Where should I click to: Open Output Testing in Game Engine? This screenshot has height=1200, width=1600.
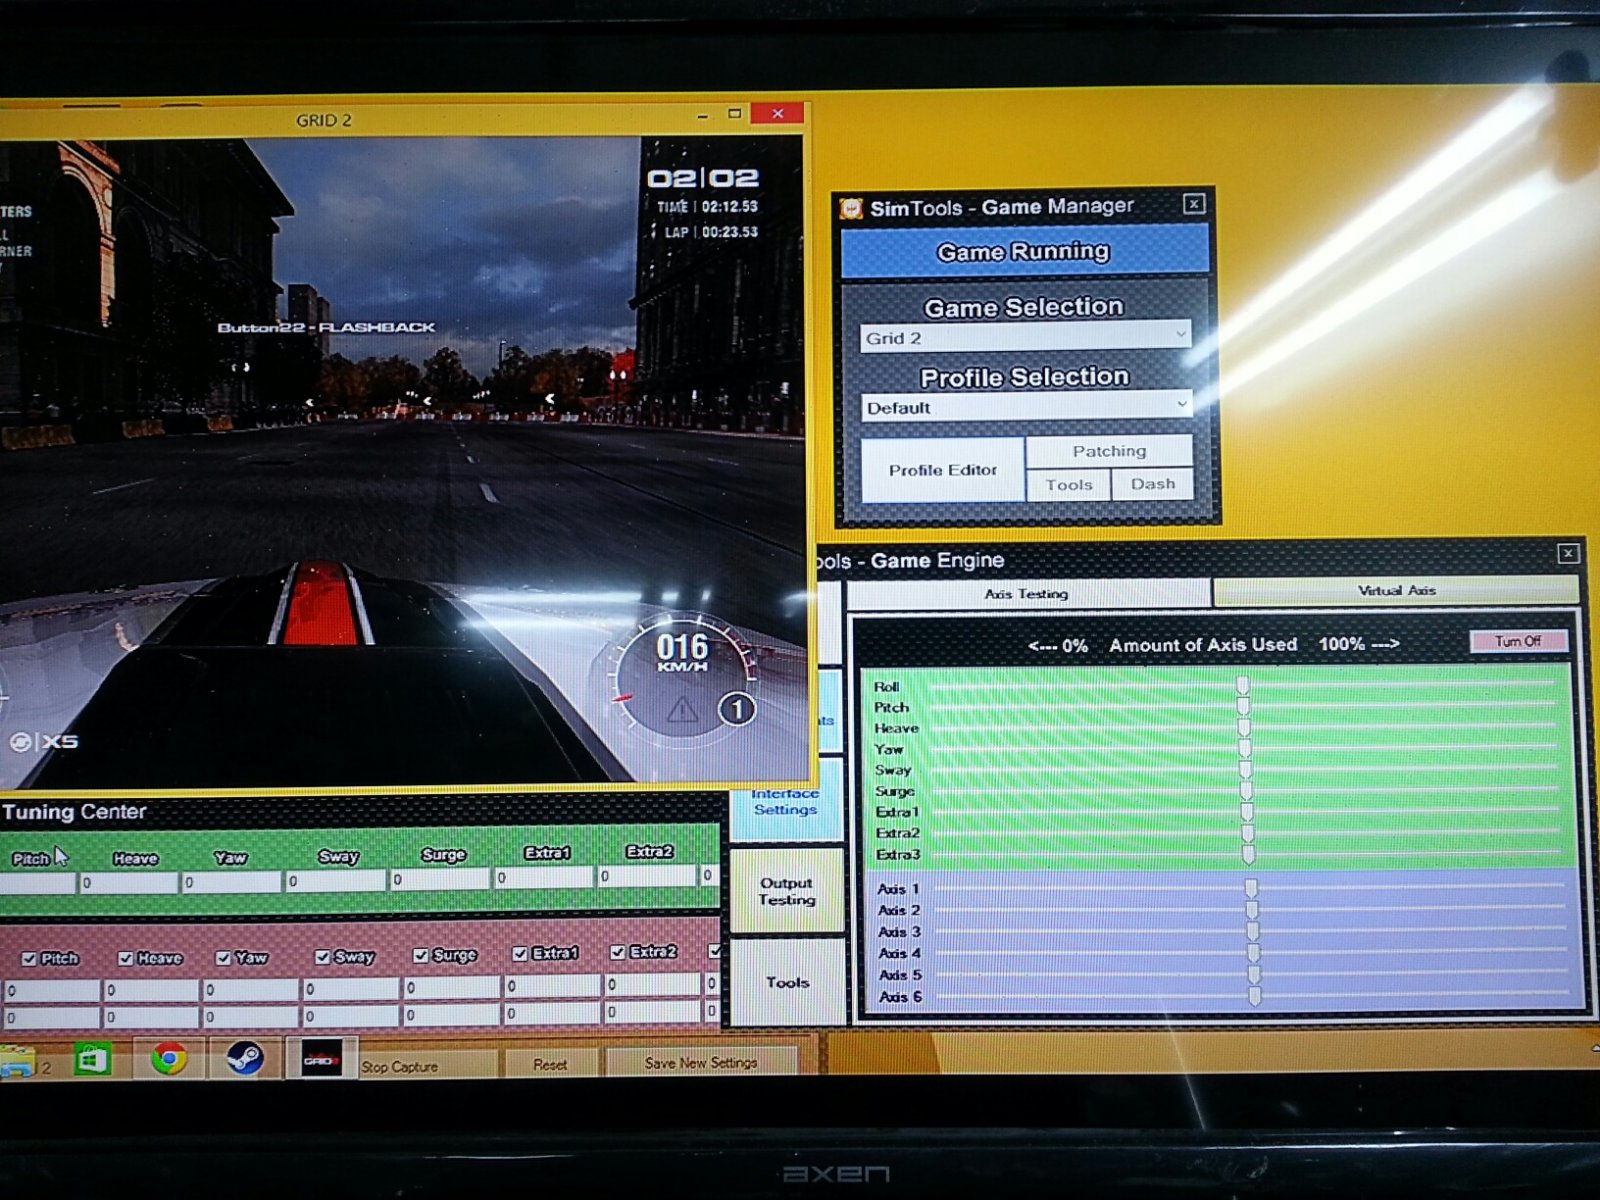pos(787,891)
